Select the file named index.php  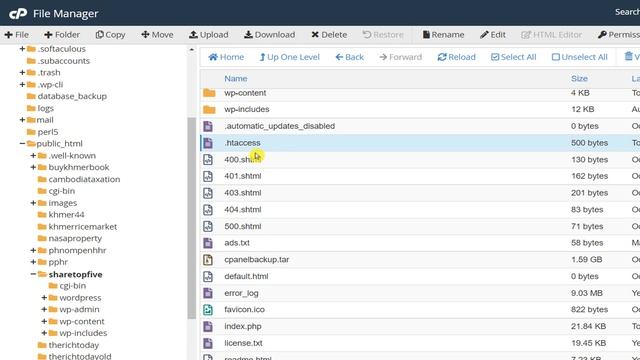point(242,327)
